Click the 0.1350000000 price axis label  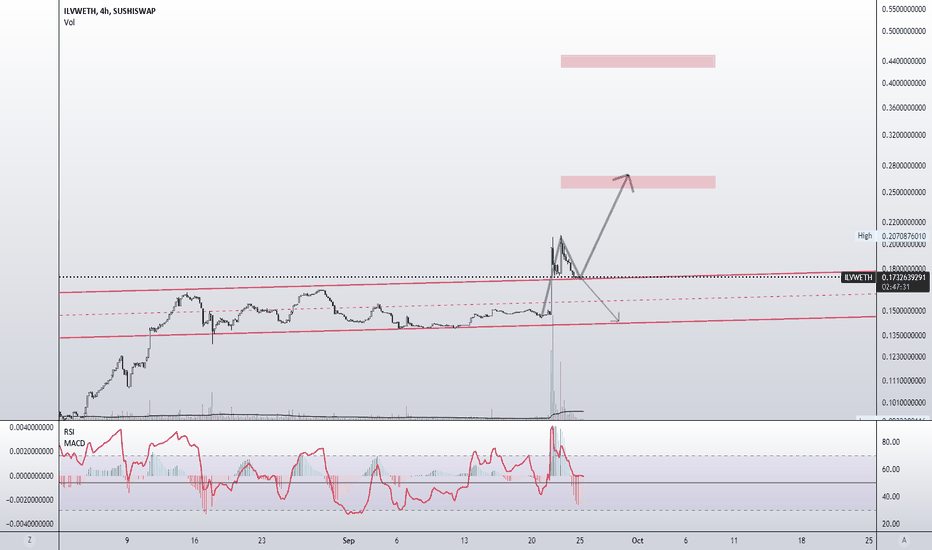pos(903,336)
